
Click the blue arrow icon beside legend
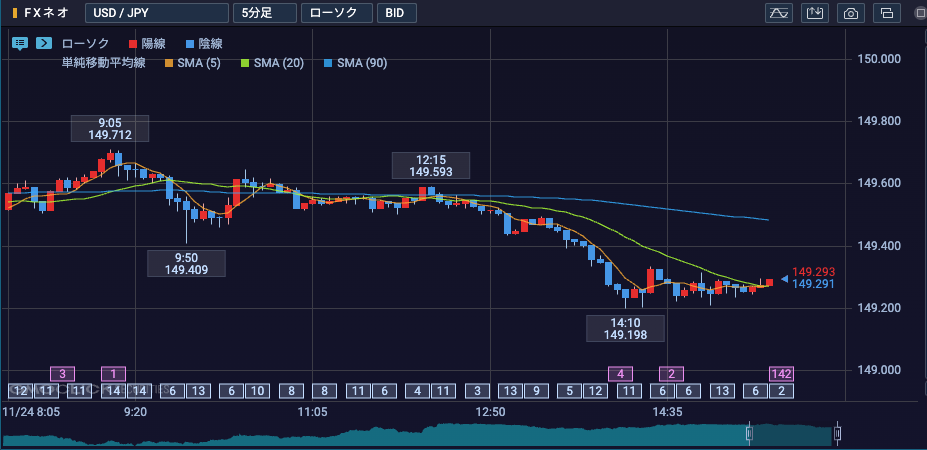click(44, 43)
